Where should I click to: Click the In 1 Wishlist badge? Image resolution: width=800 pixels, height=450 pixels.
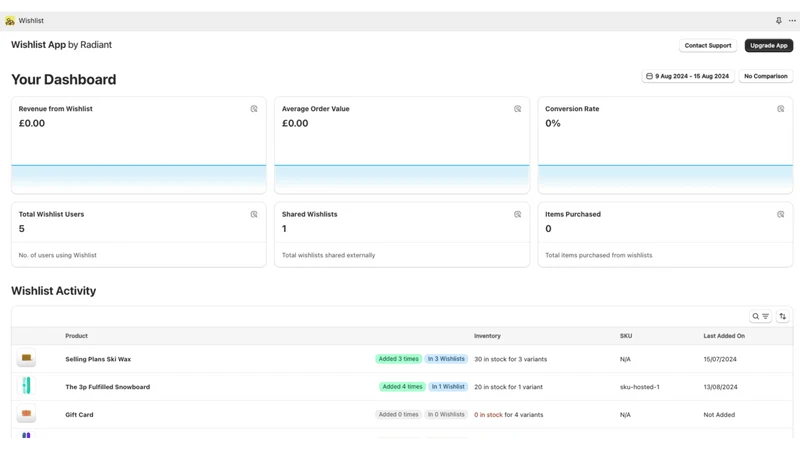tap(448, 387)
